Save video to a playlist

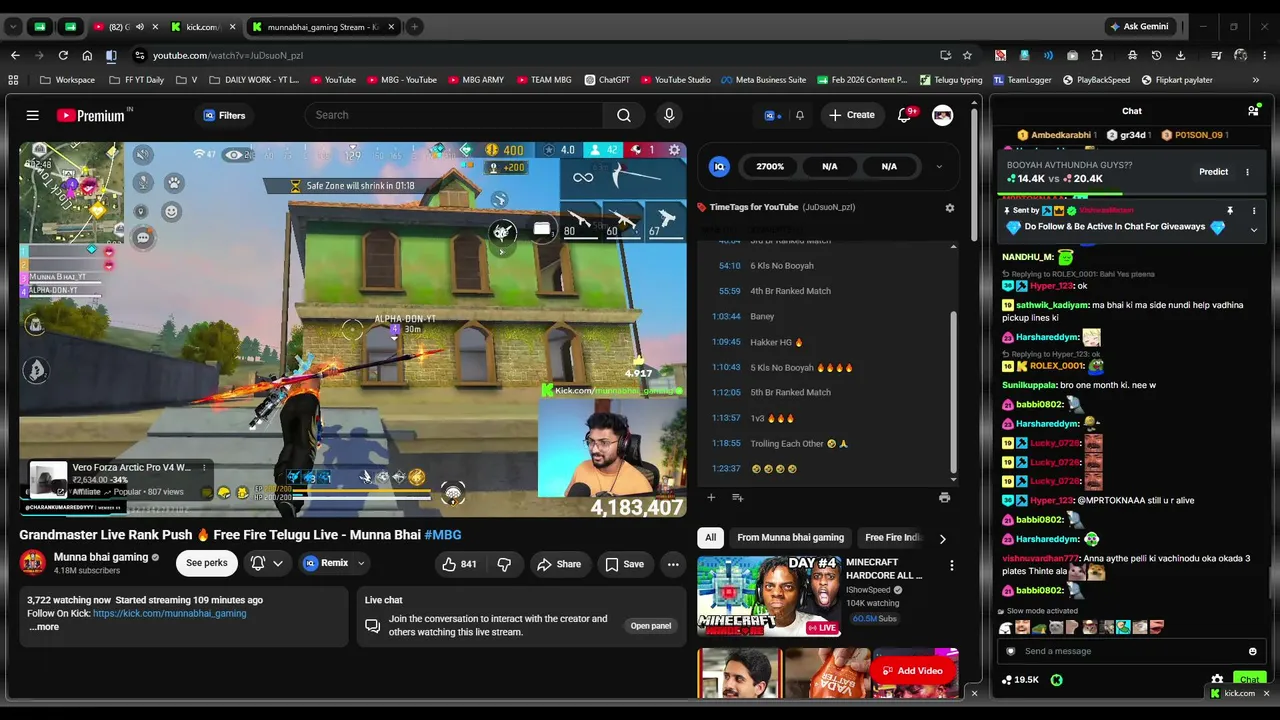624,564
